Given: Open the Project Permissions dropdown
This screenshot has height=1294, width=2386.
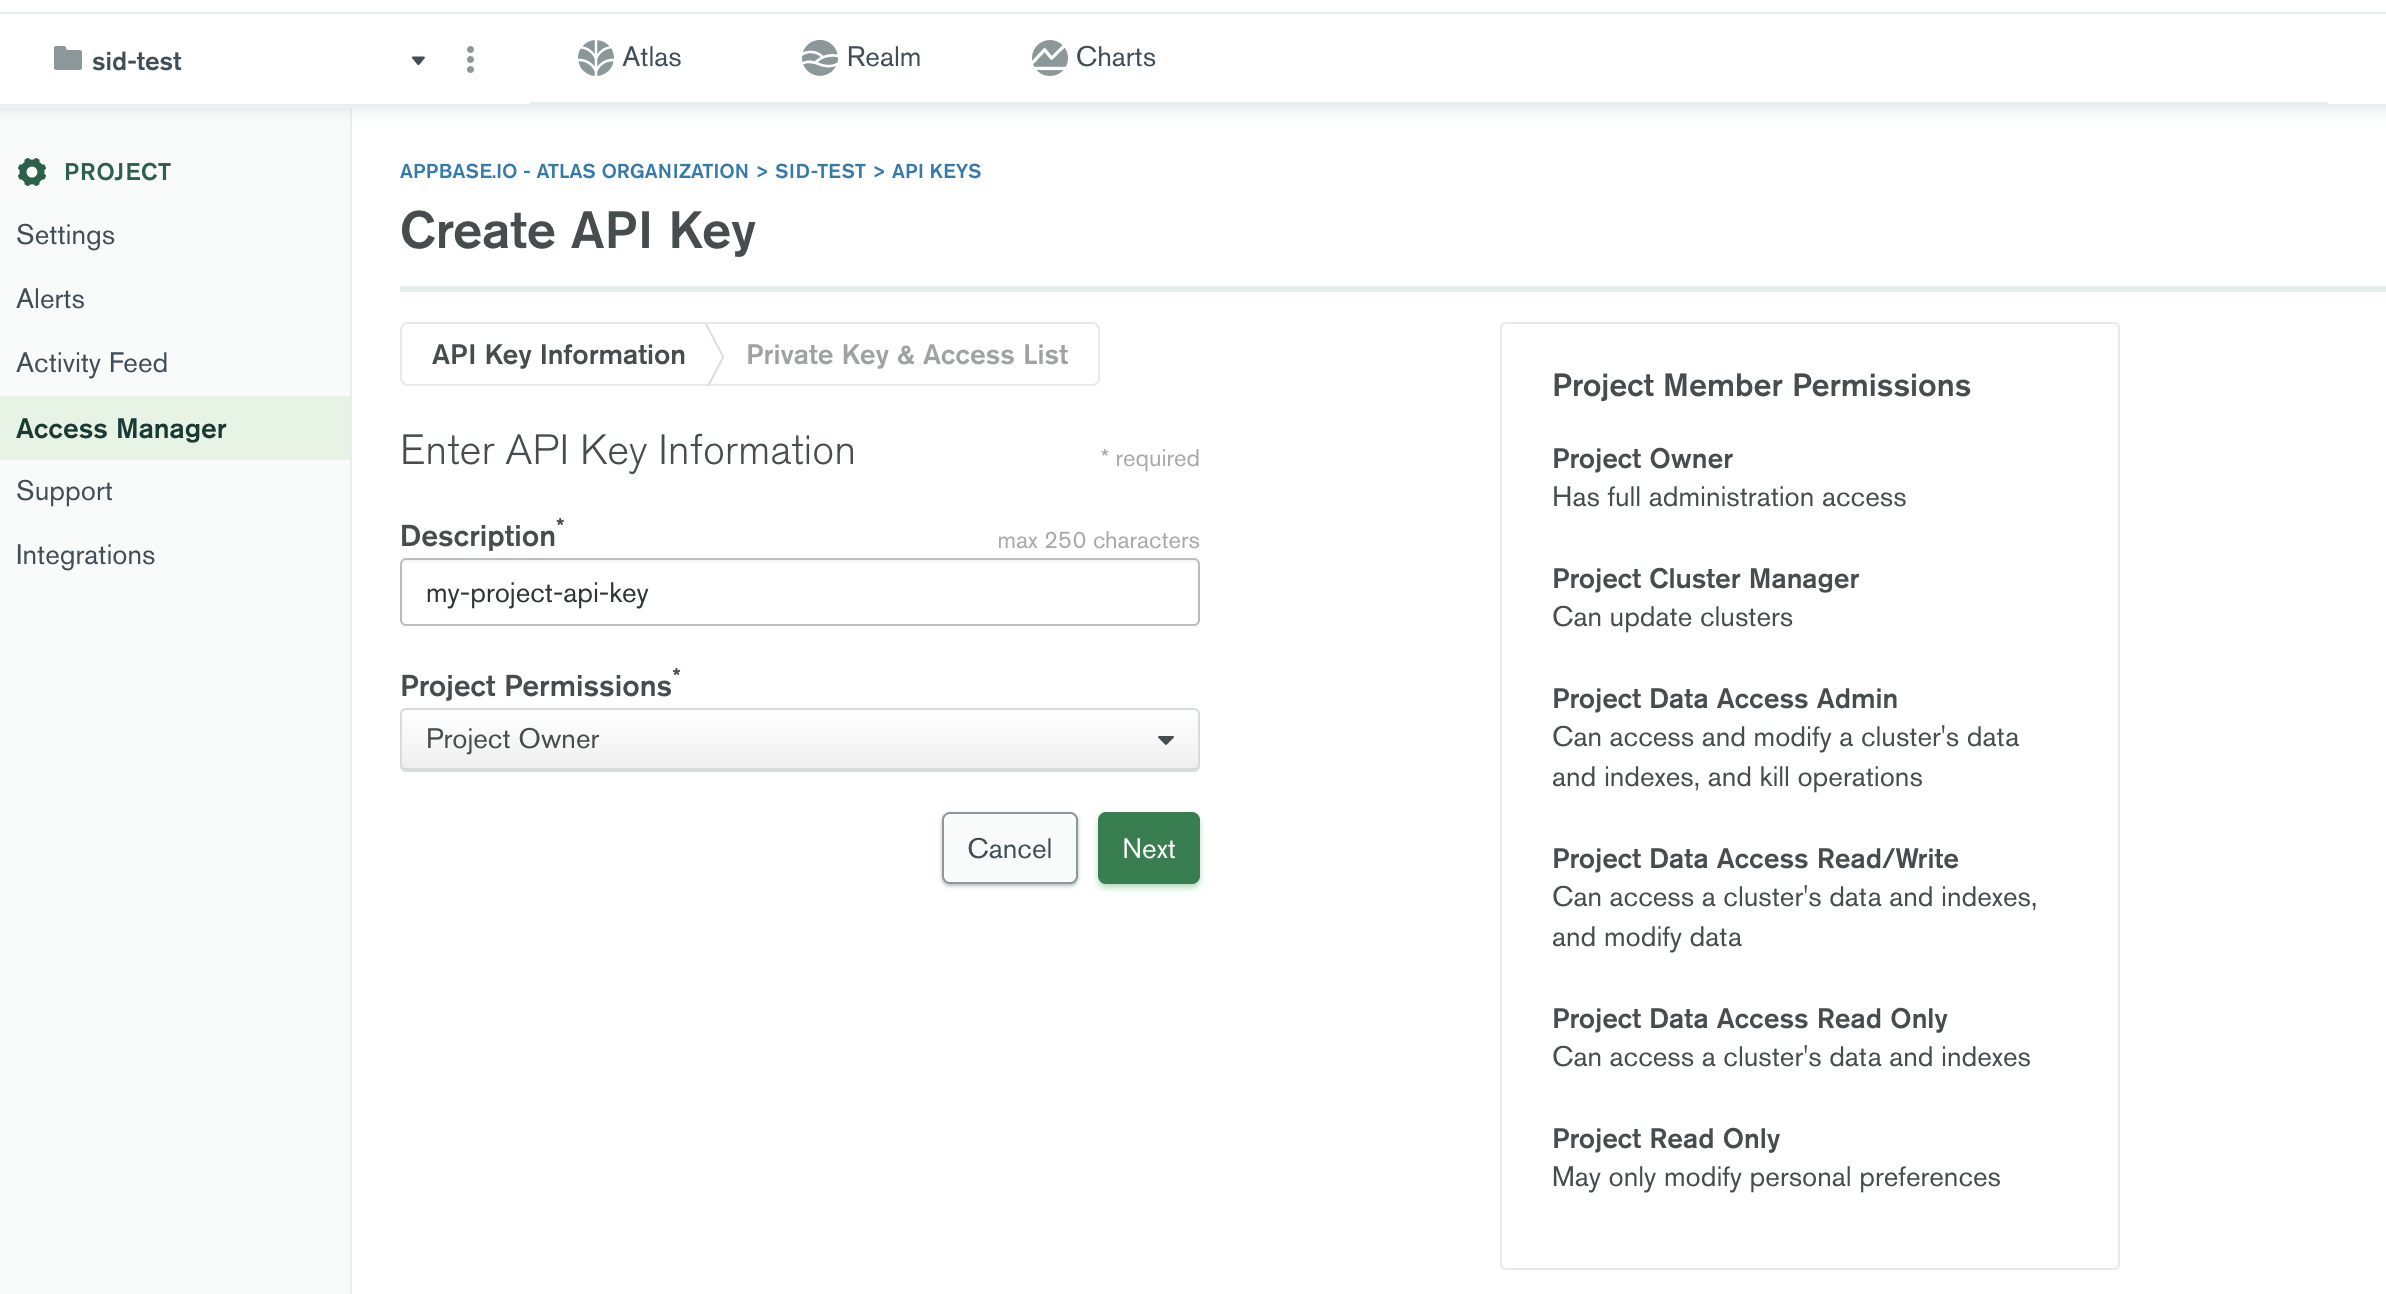Looking at the screenshot, I should pyautogui.click(x=799, y=739).
